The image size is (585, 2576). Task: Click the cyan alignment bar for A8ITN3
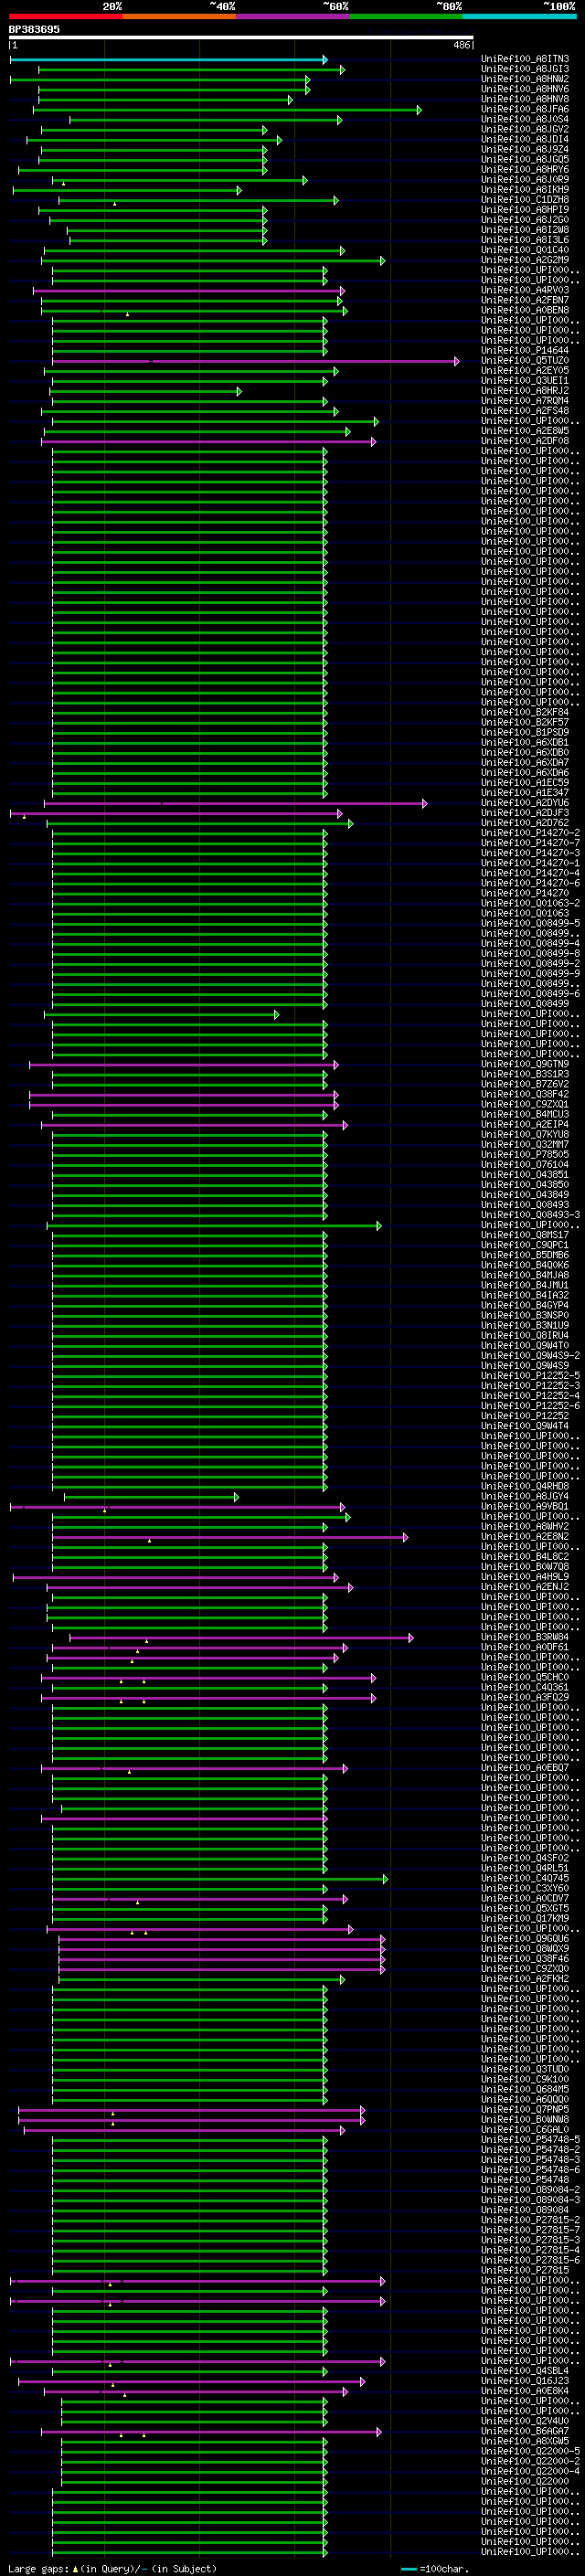coord(168,60)
